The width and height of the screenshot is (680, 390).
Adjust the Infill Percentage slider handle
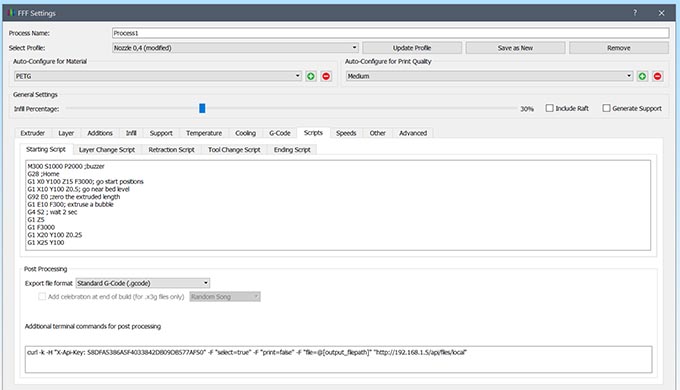[202, 108]
